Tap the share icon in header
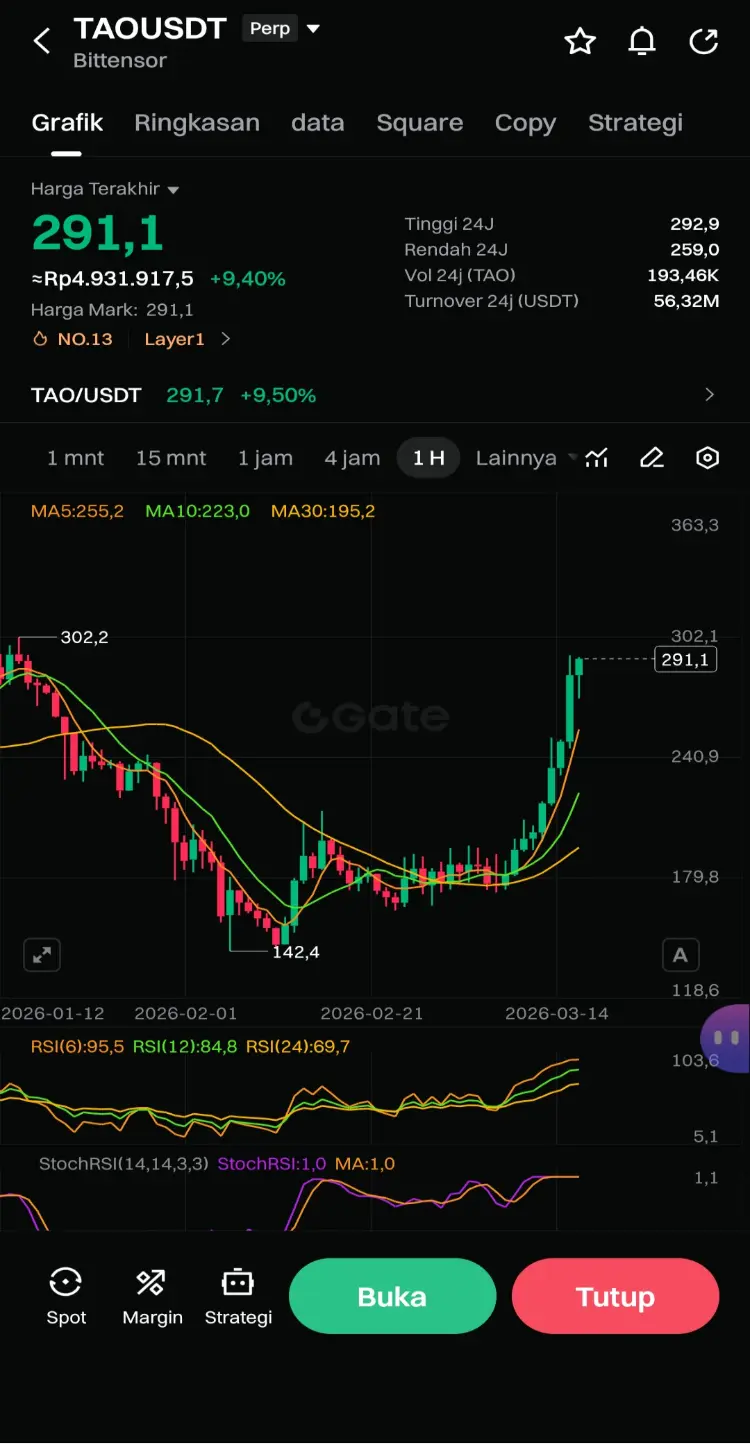The width and height of the screenshot is (750, 1444). pos(704,41)
